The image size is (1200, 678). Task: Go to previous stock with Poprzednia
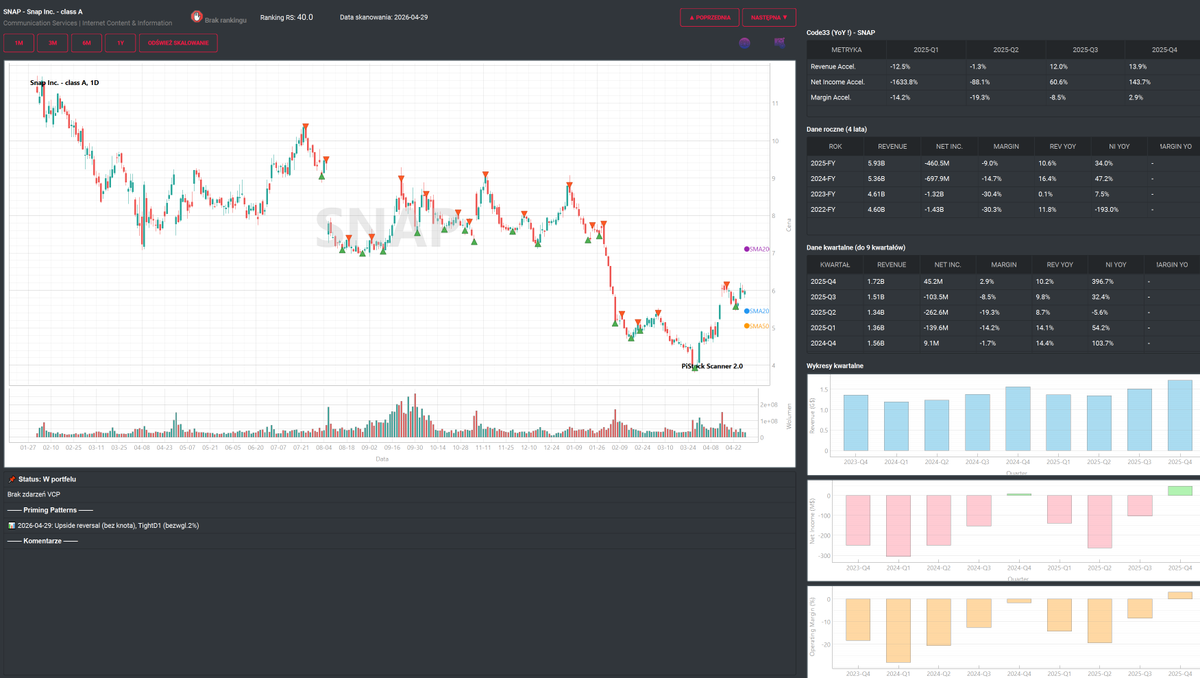710,17
